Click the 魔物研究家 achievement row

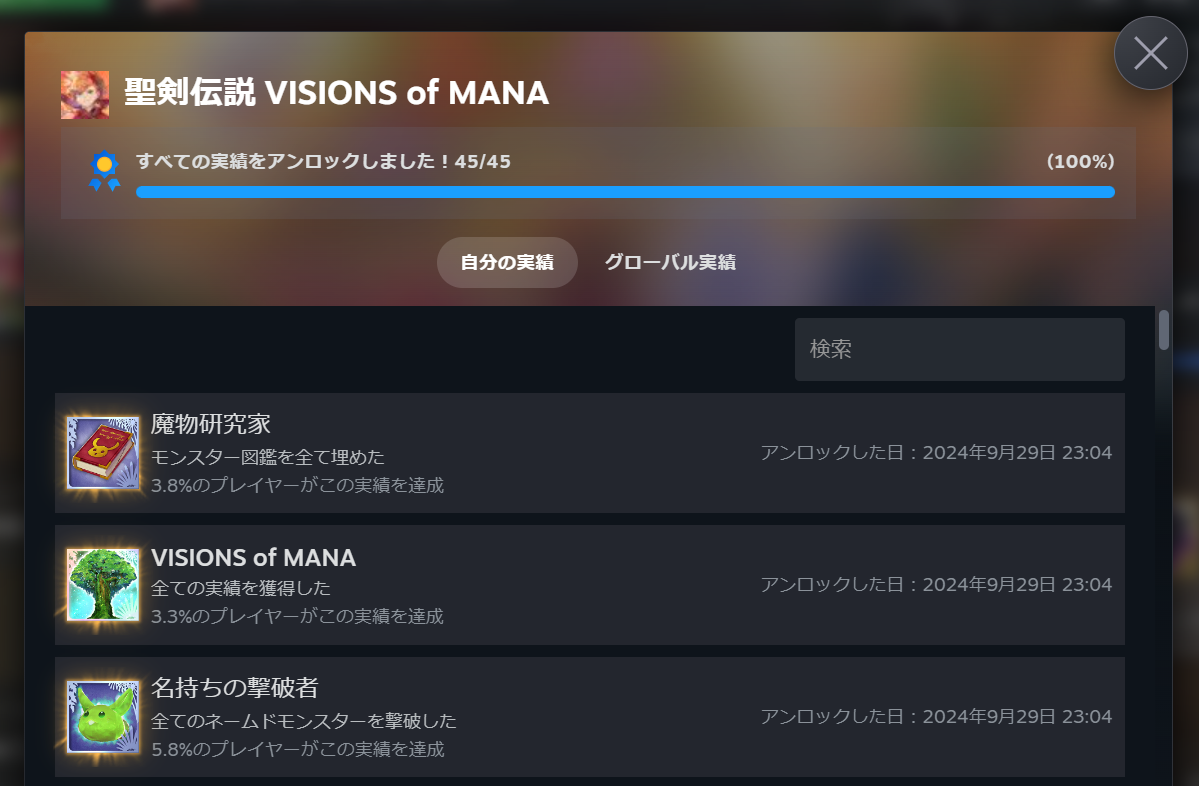(x=590, y=453)
